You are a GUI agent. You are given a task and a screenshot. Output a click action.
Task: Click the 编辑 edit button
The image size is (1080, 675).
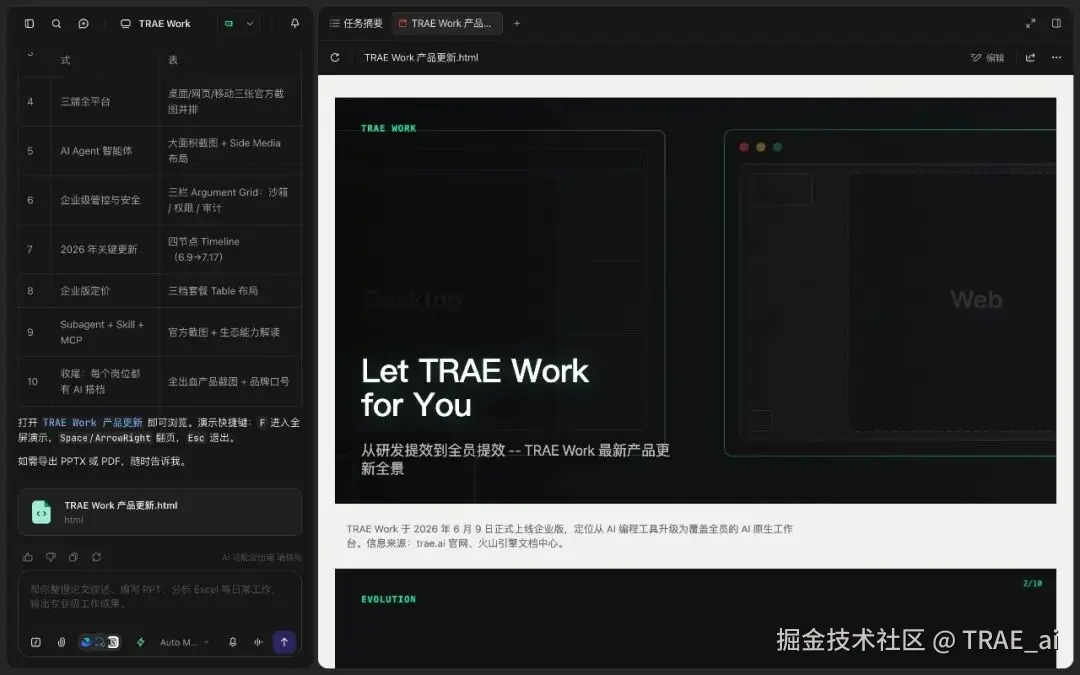pyautogui.click(x=988, y=58)
